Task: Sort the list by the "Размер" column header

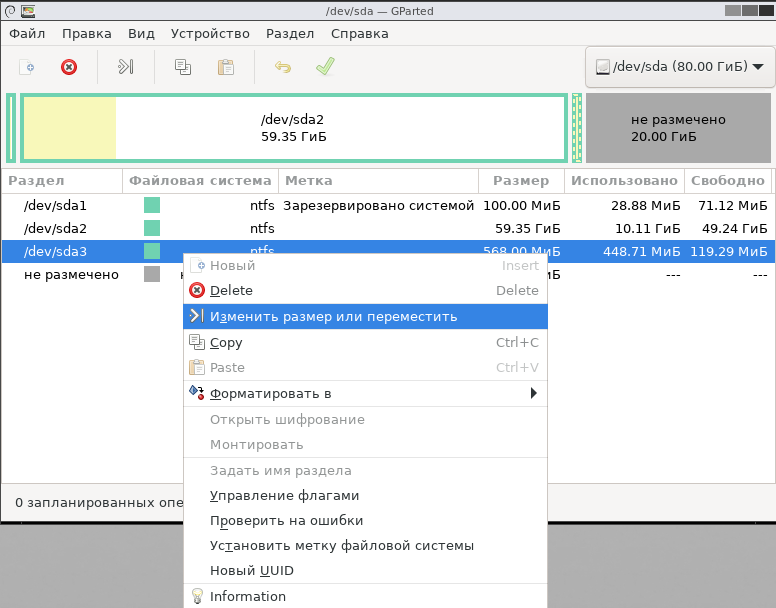Action: click(x=521, y=181)
